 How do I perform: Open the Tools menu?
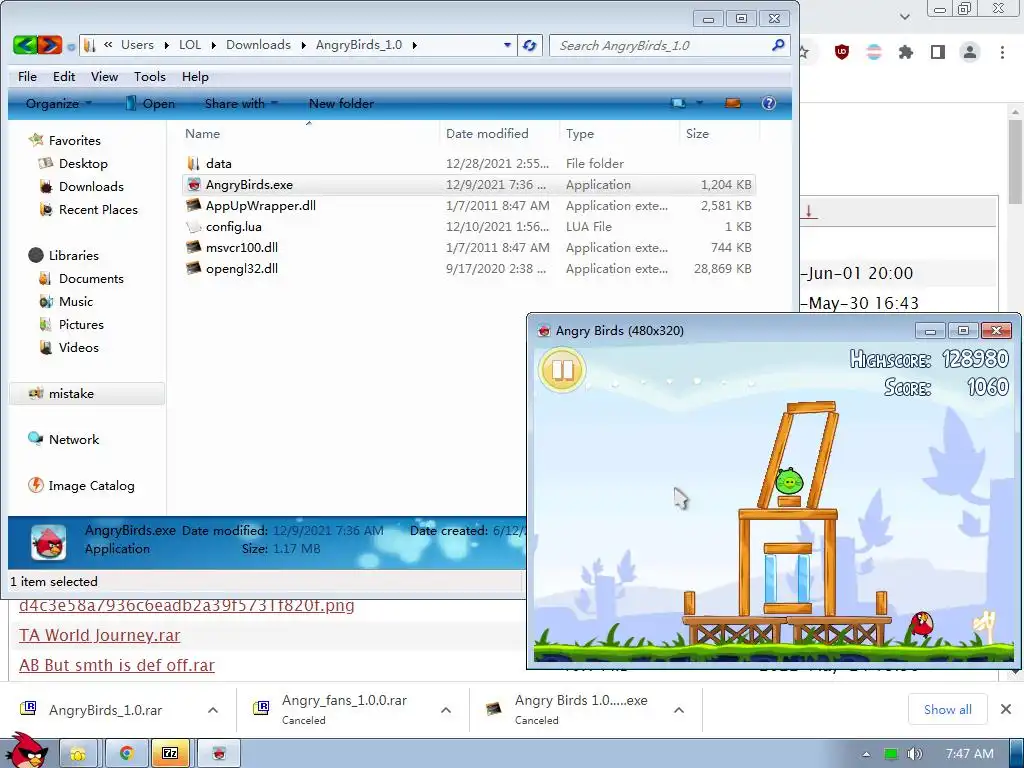pyautogui.click(x=150, y=76)
